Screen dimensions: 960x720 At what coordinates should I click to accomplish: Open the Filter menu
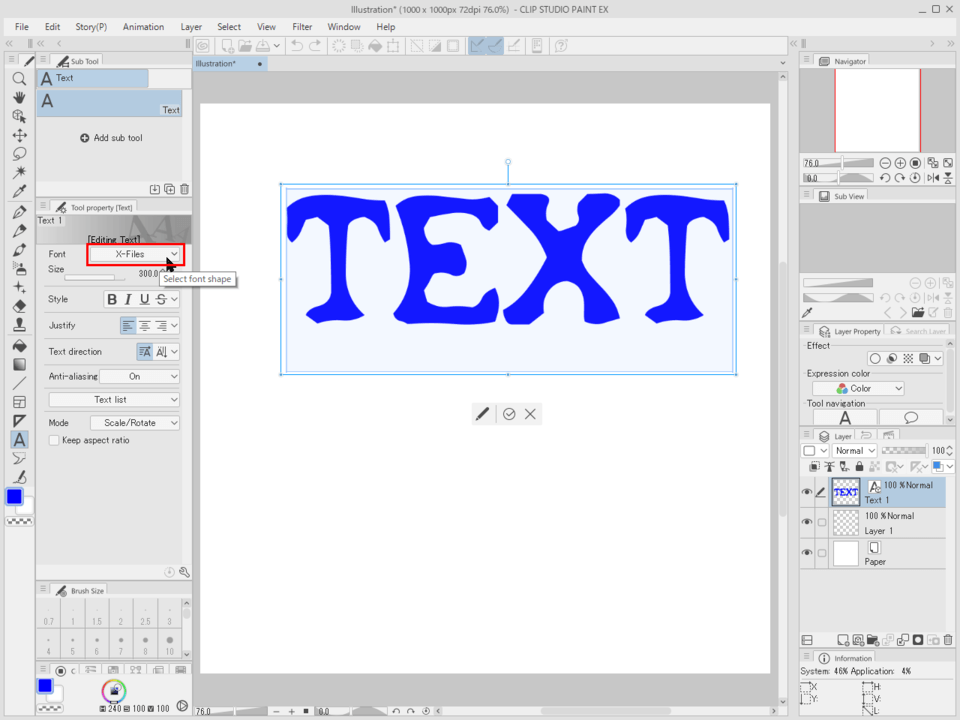point(302,27)
